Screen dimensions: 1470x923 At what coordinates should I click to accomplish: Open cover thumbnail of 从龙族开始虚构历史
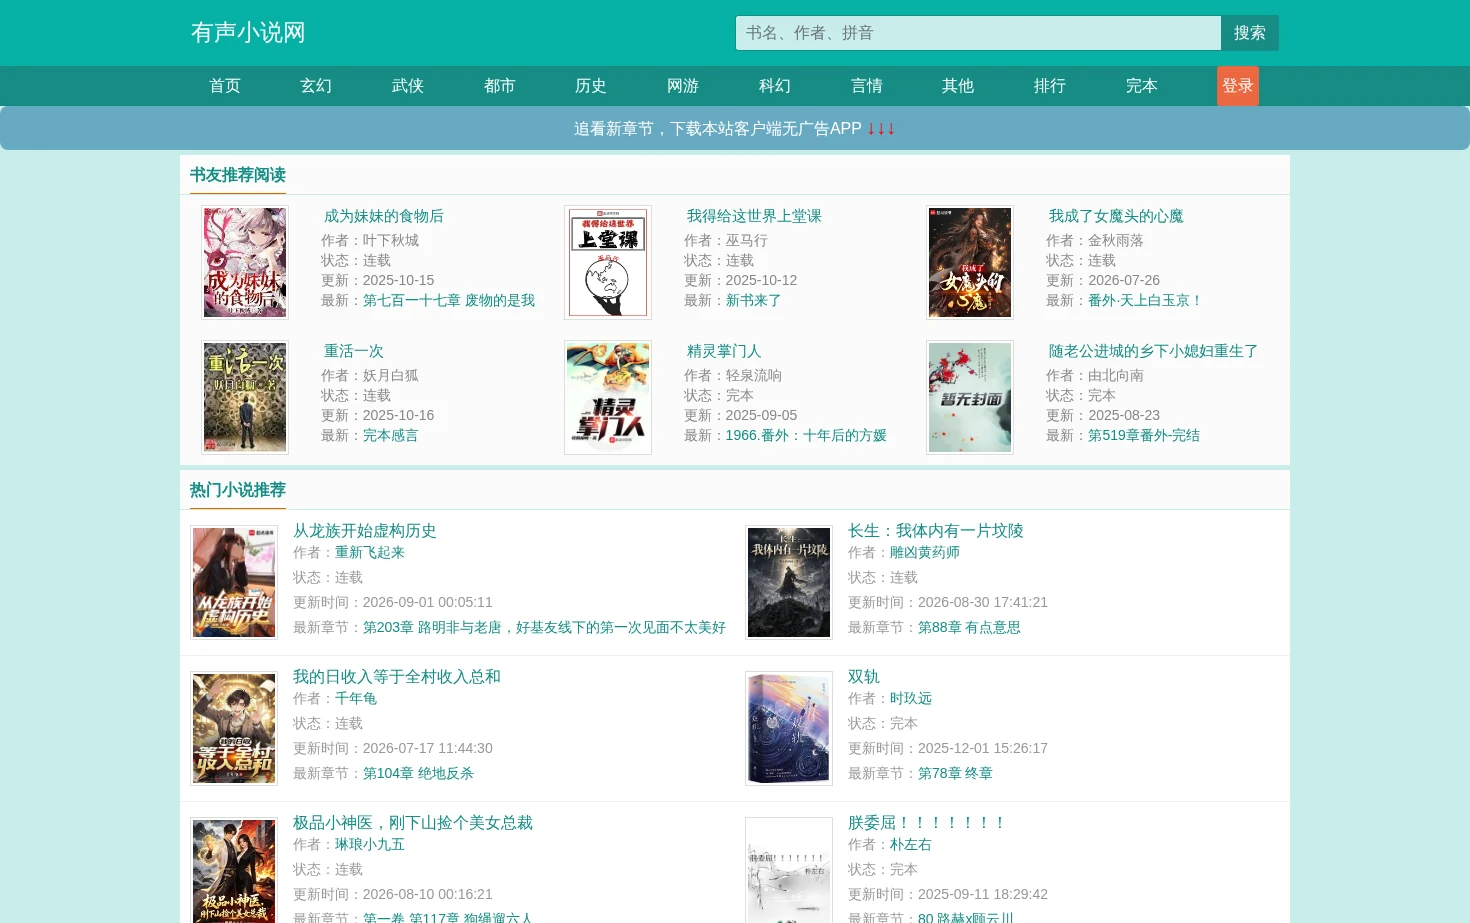point(234,583)
